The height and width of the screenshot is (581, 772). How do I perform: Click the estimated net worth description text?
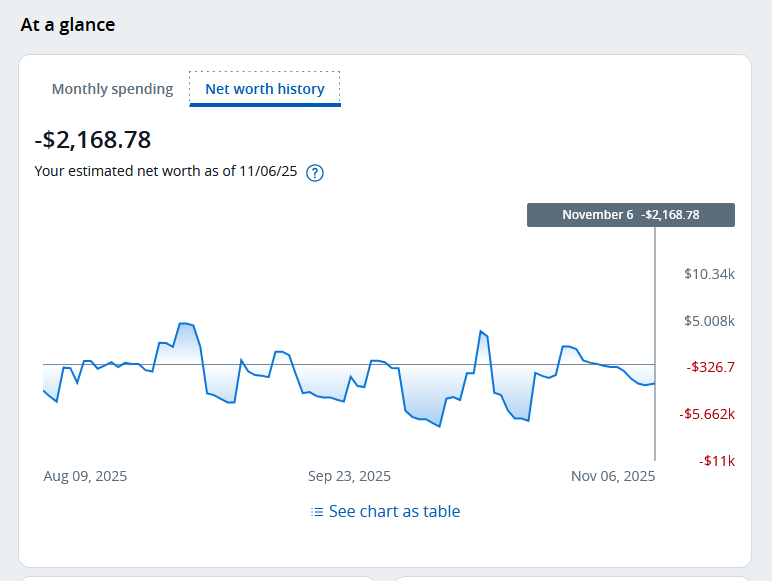click(x=166, y=171)
